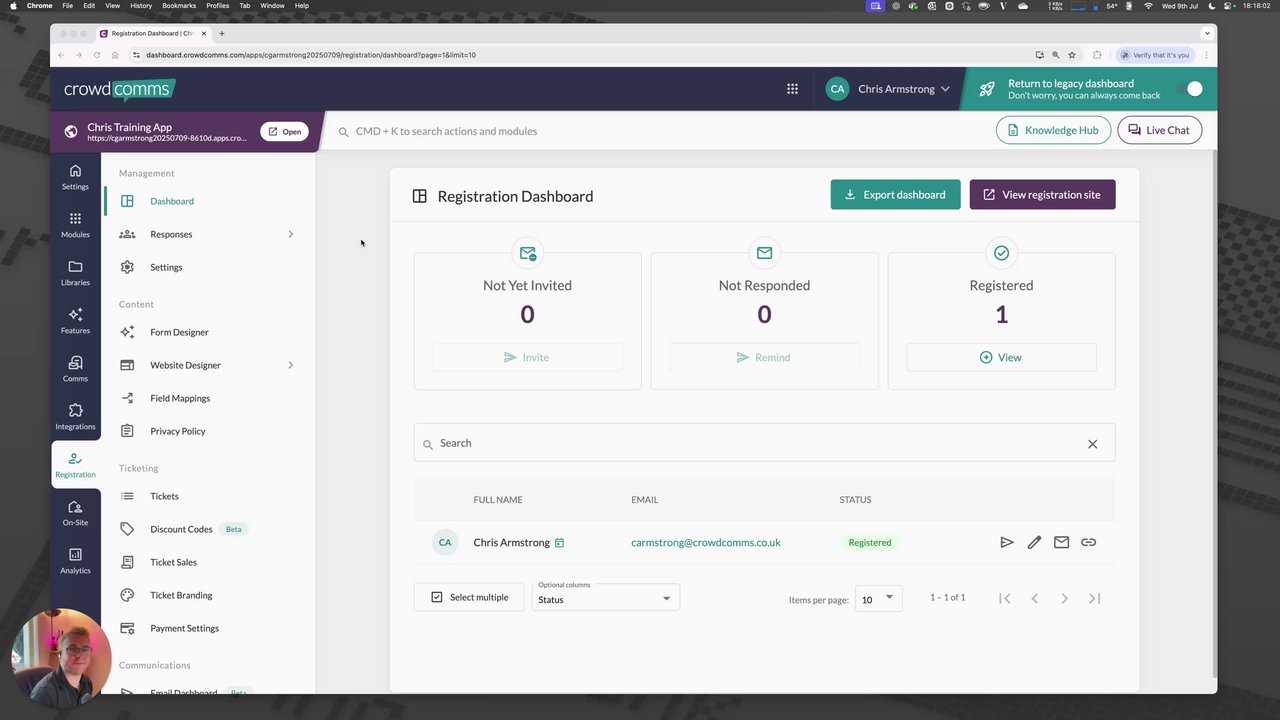This screenshot has height=720, width=1280.
Task: Click the envelope icon in Chris Armstrong row
Action: coord(1061,542)
